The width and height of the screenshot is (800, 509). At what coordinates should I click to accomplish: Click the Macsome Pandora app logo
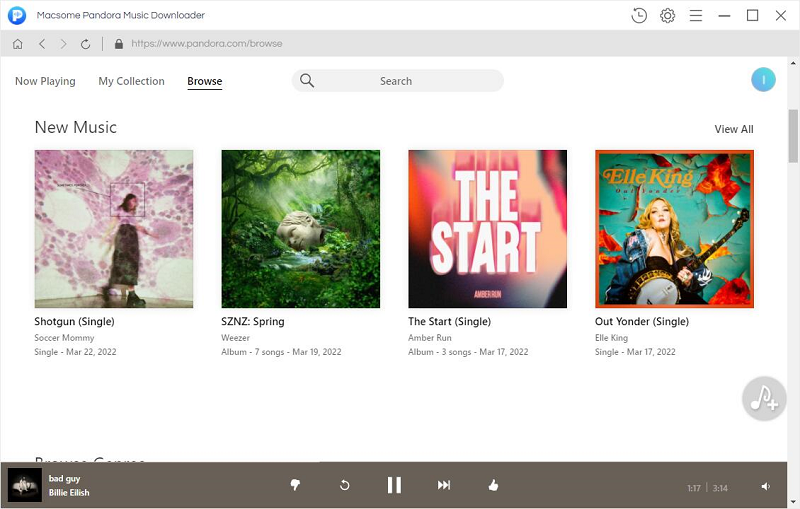coord(17,15)
